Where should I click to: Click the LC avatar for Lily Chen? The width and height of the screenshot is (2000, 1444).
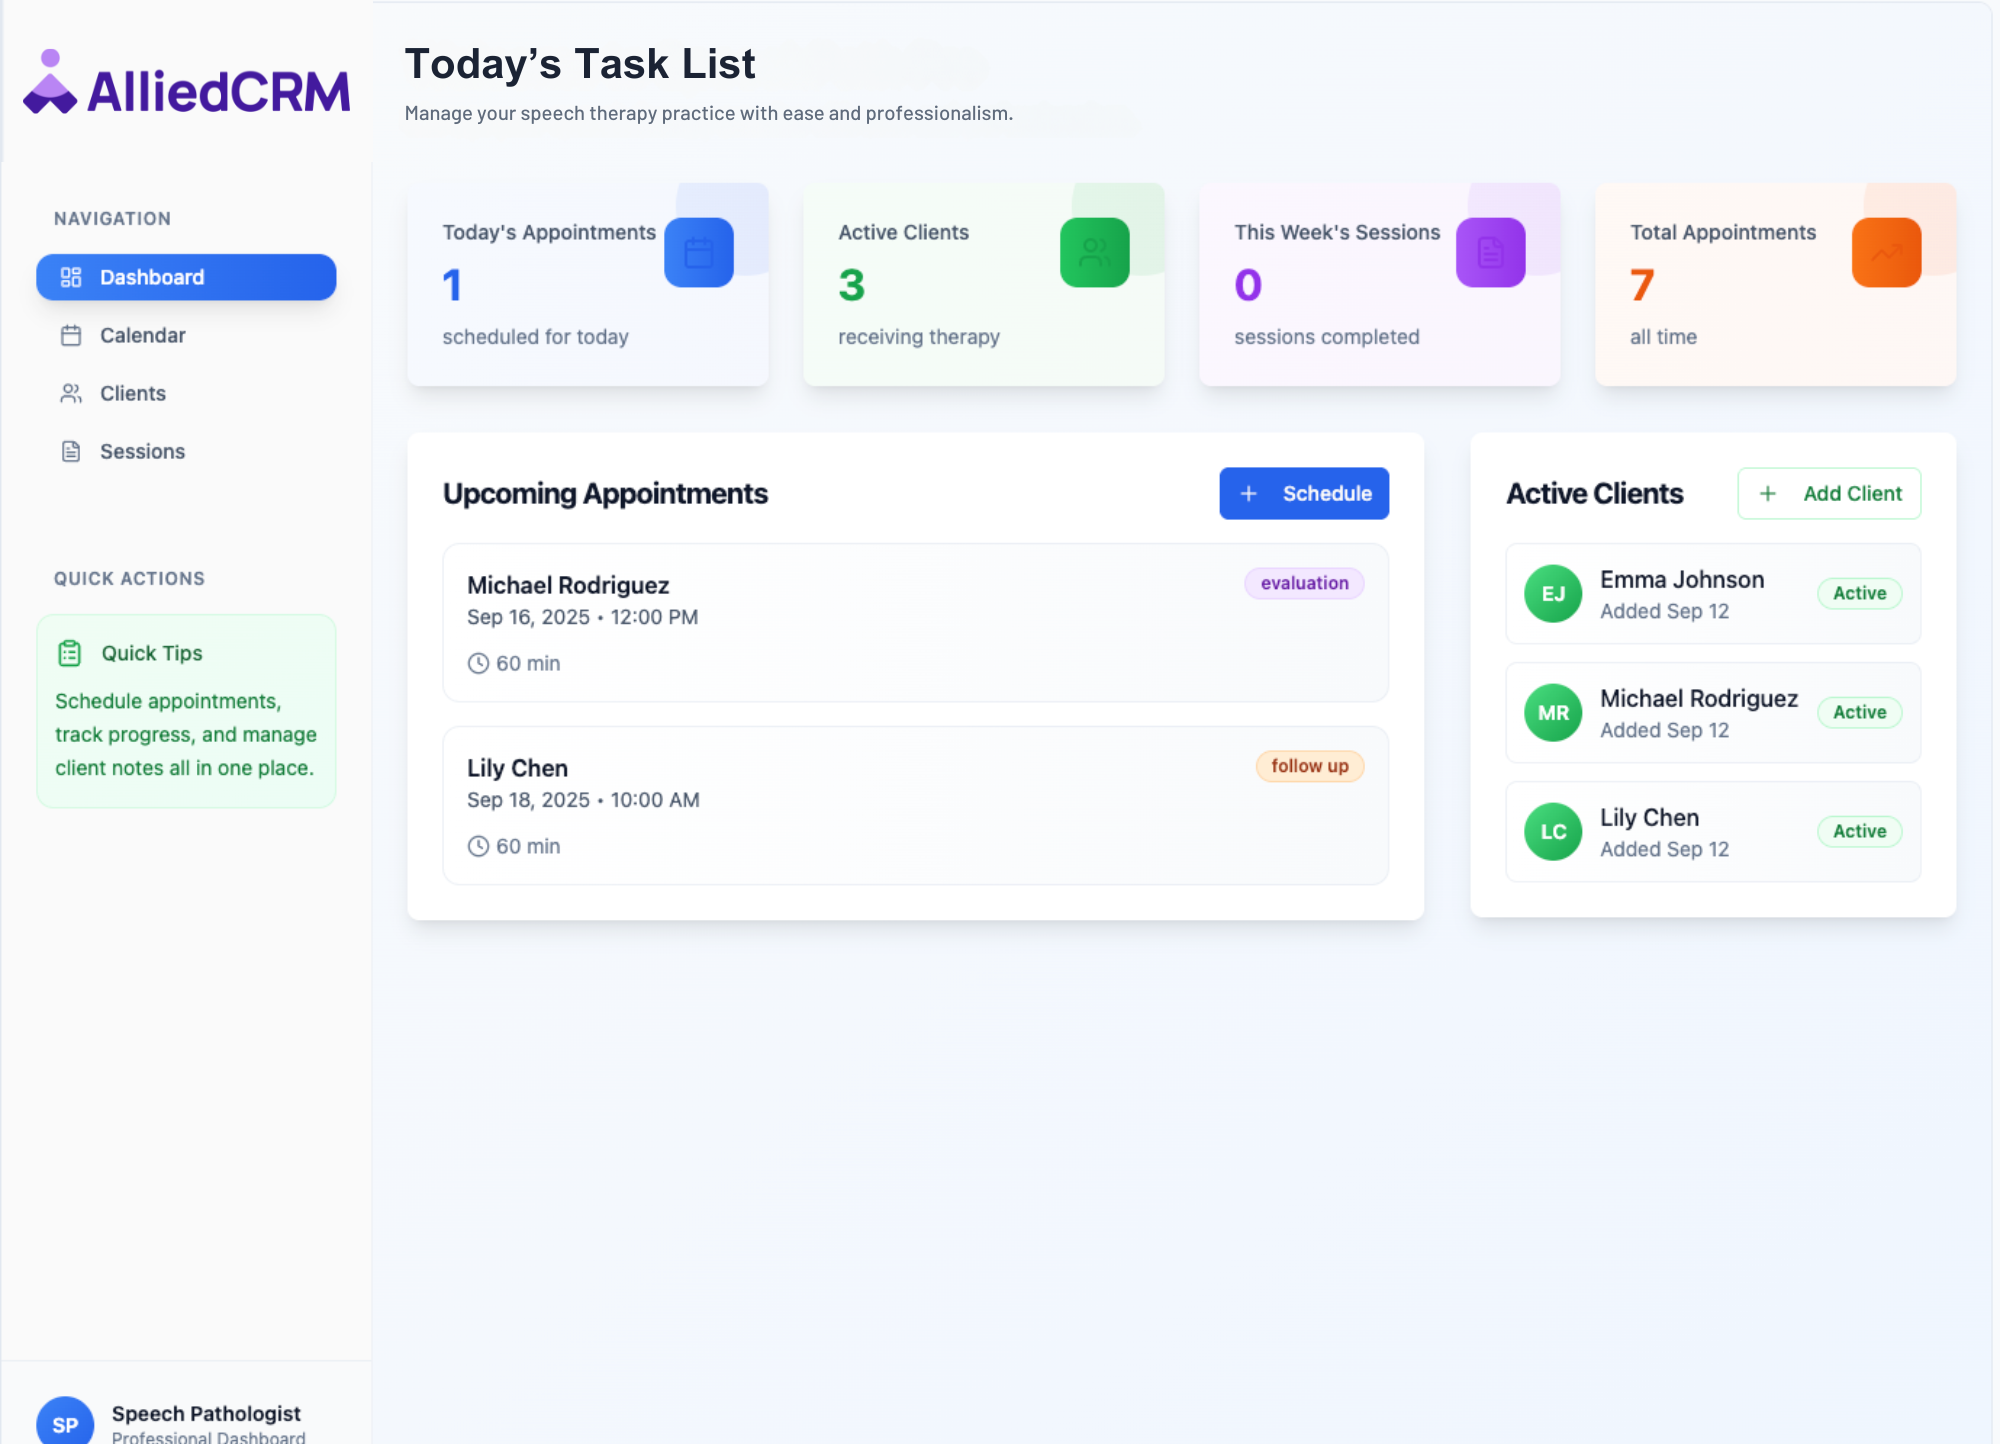[x=1552, y=832]
